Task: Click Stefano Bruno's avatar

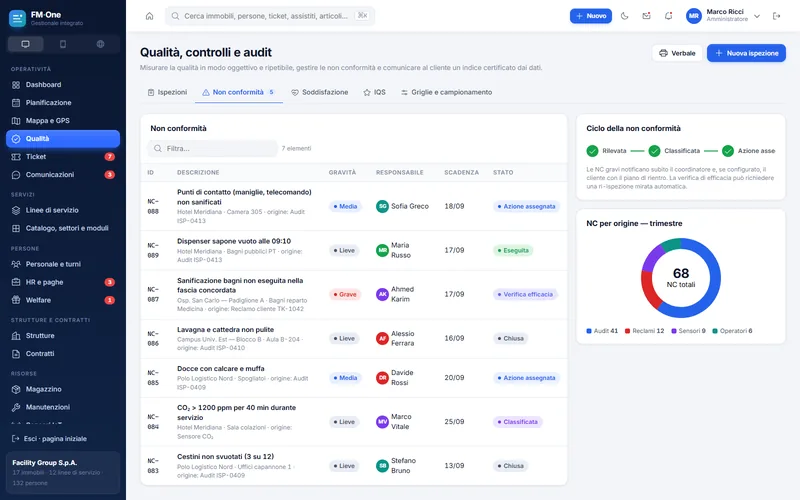Action: [382, 466]
